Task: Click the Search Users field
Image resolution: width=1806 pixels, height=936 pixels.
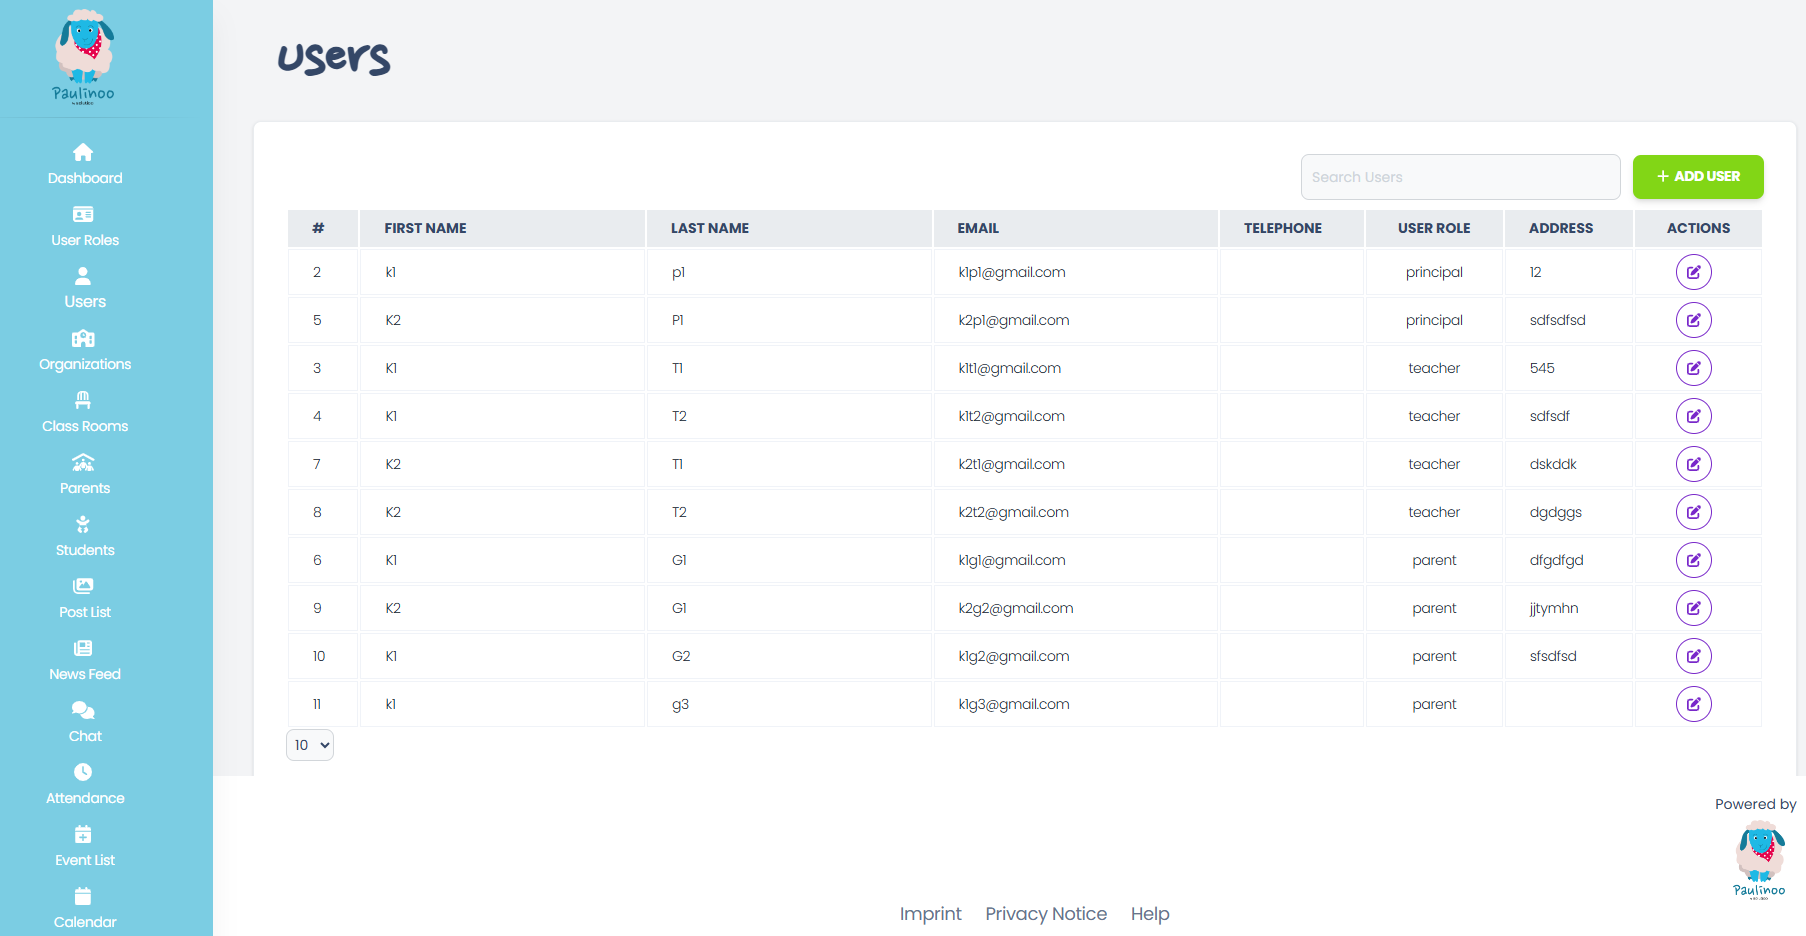Action: pyautogui.click(x=1460, y=177)
